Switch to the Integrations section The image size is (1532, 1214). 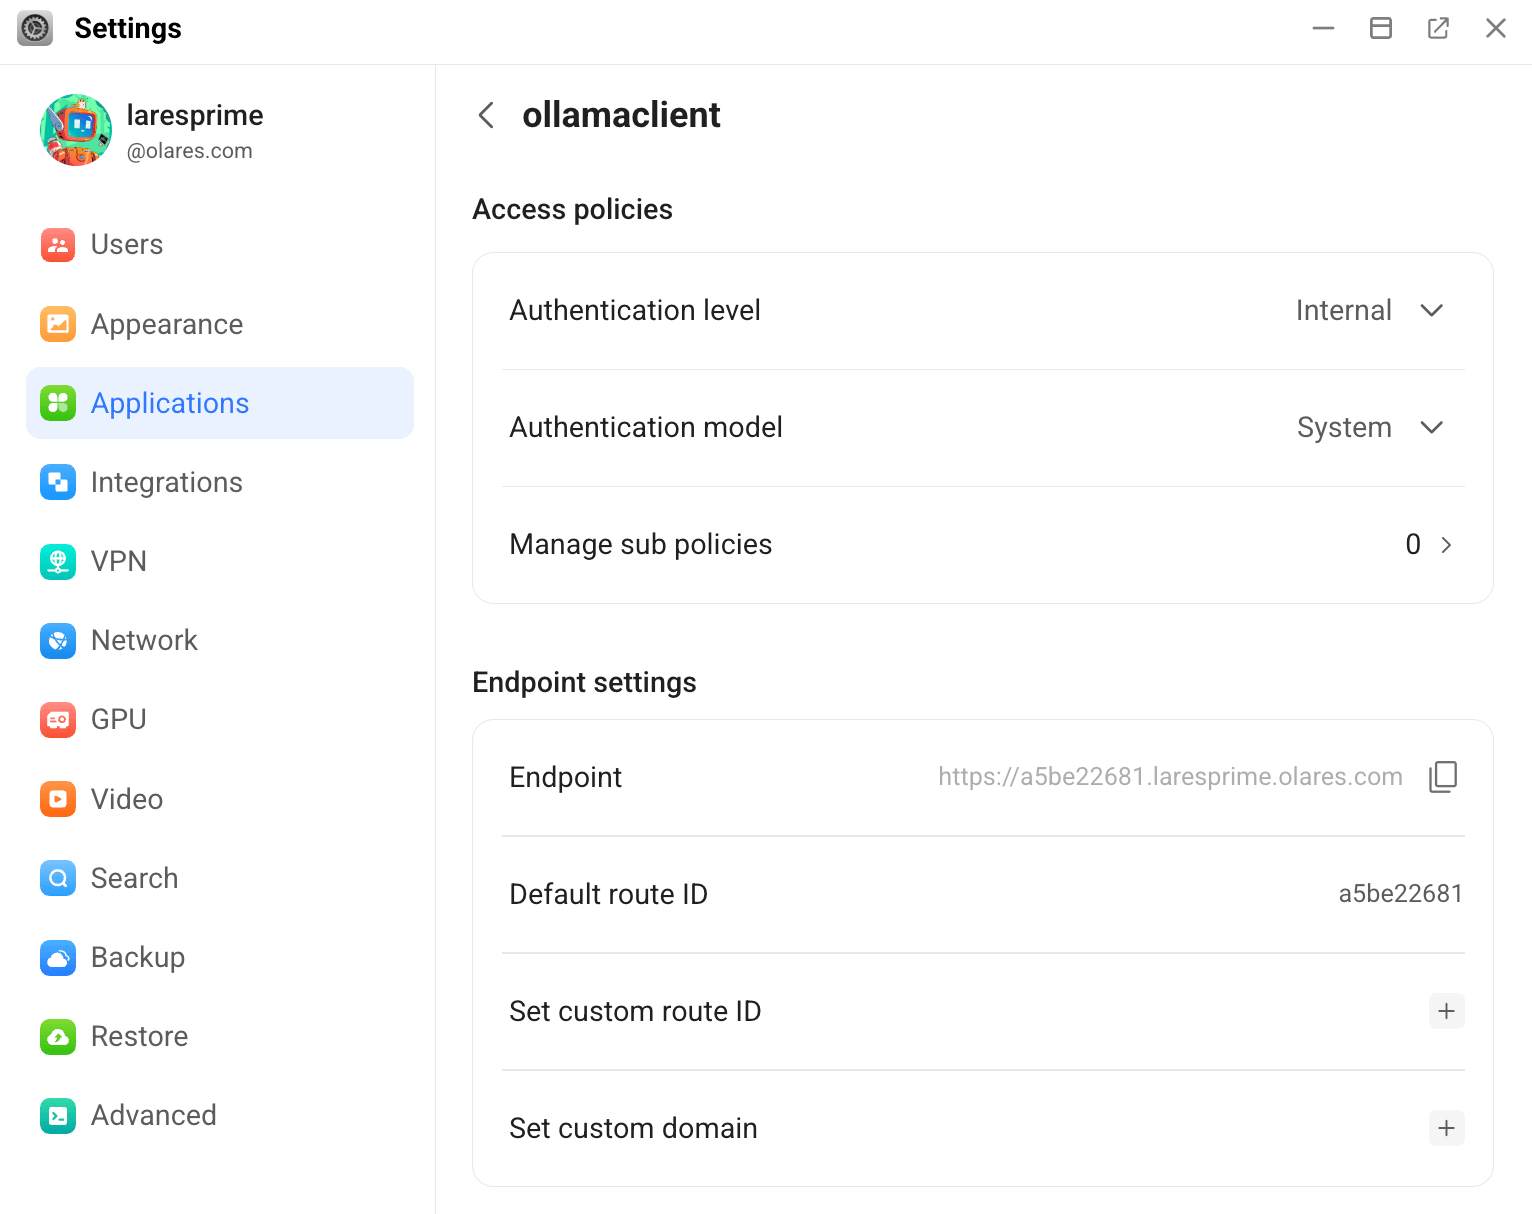point(167,483)
